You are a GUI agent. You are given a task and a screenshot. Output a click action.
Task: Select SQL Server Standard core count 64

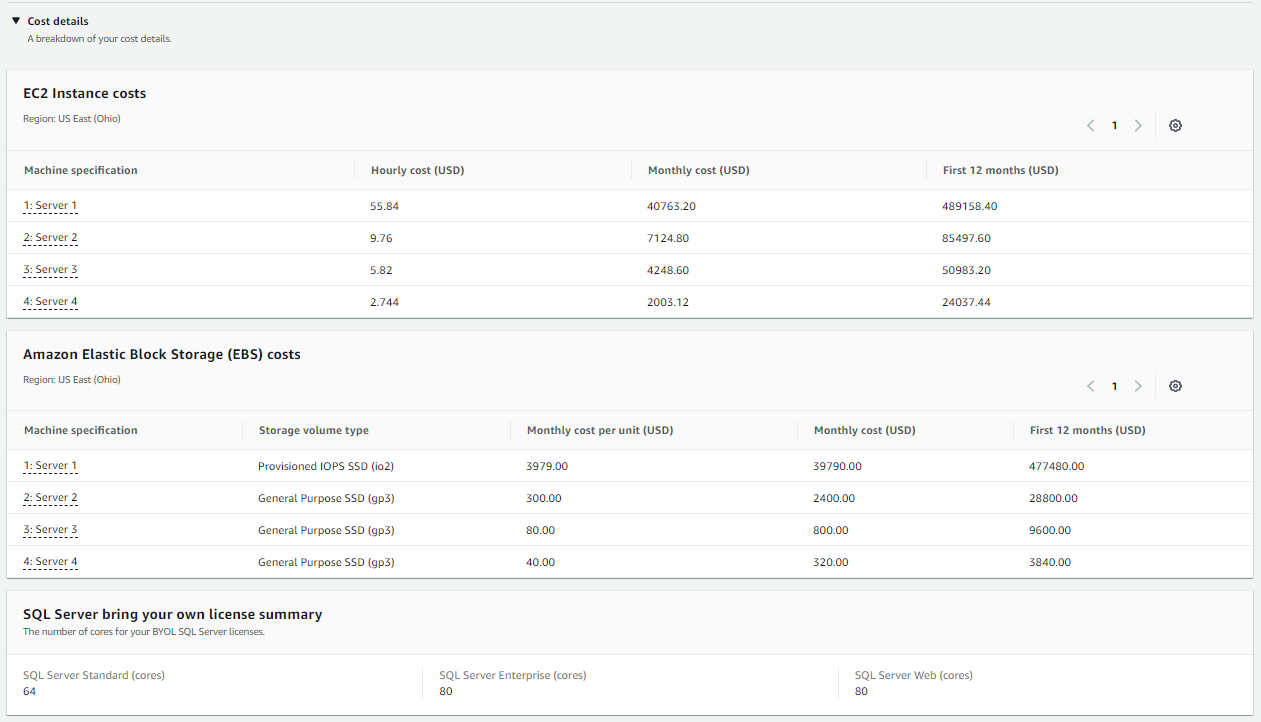pyautogui.click(x=30, y=691)
